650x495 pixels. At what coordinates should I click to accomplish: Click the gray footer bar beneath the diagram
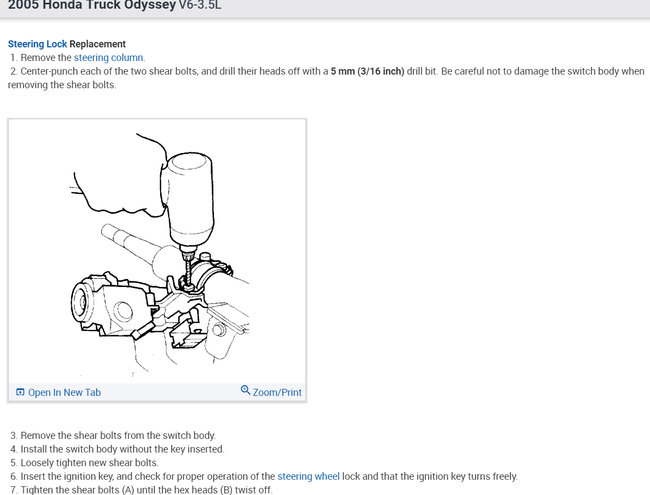[157, 392]
